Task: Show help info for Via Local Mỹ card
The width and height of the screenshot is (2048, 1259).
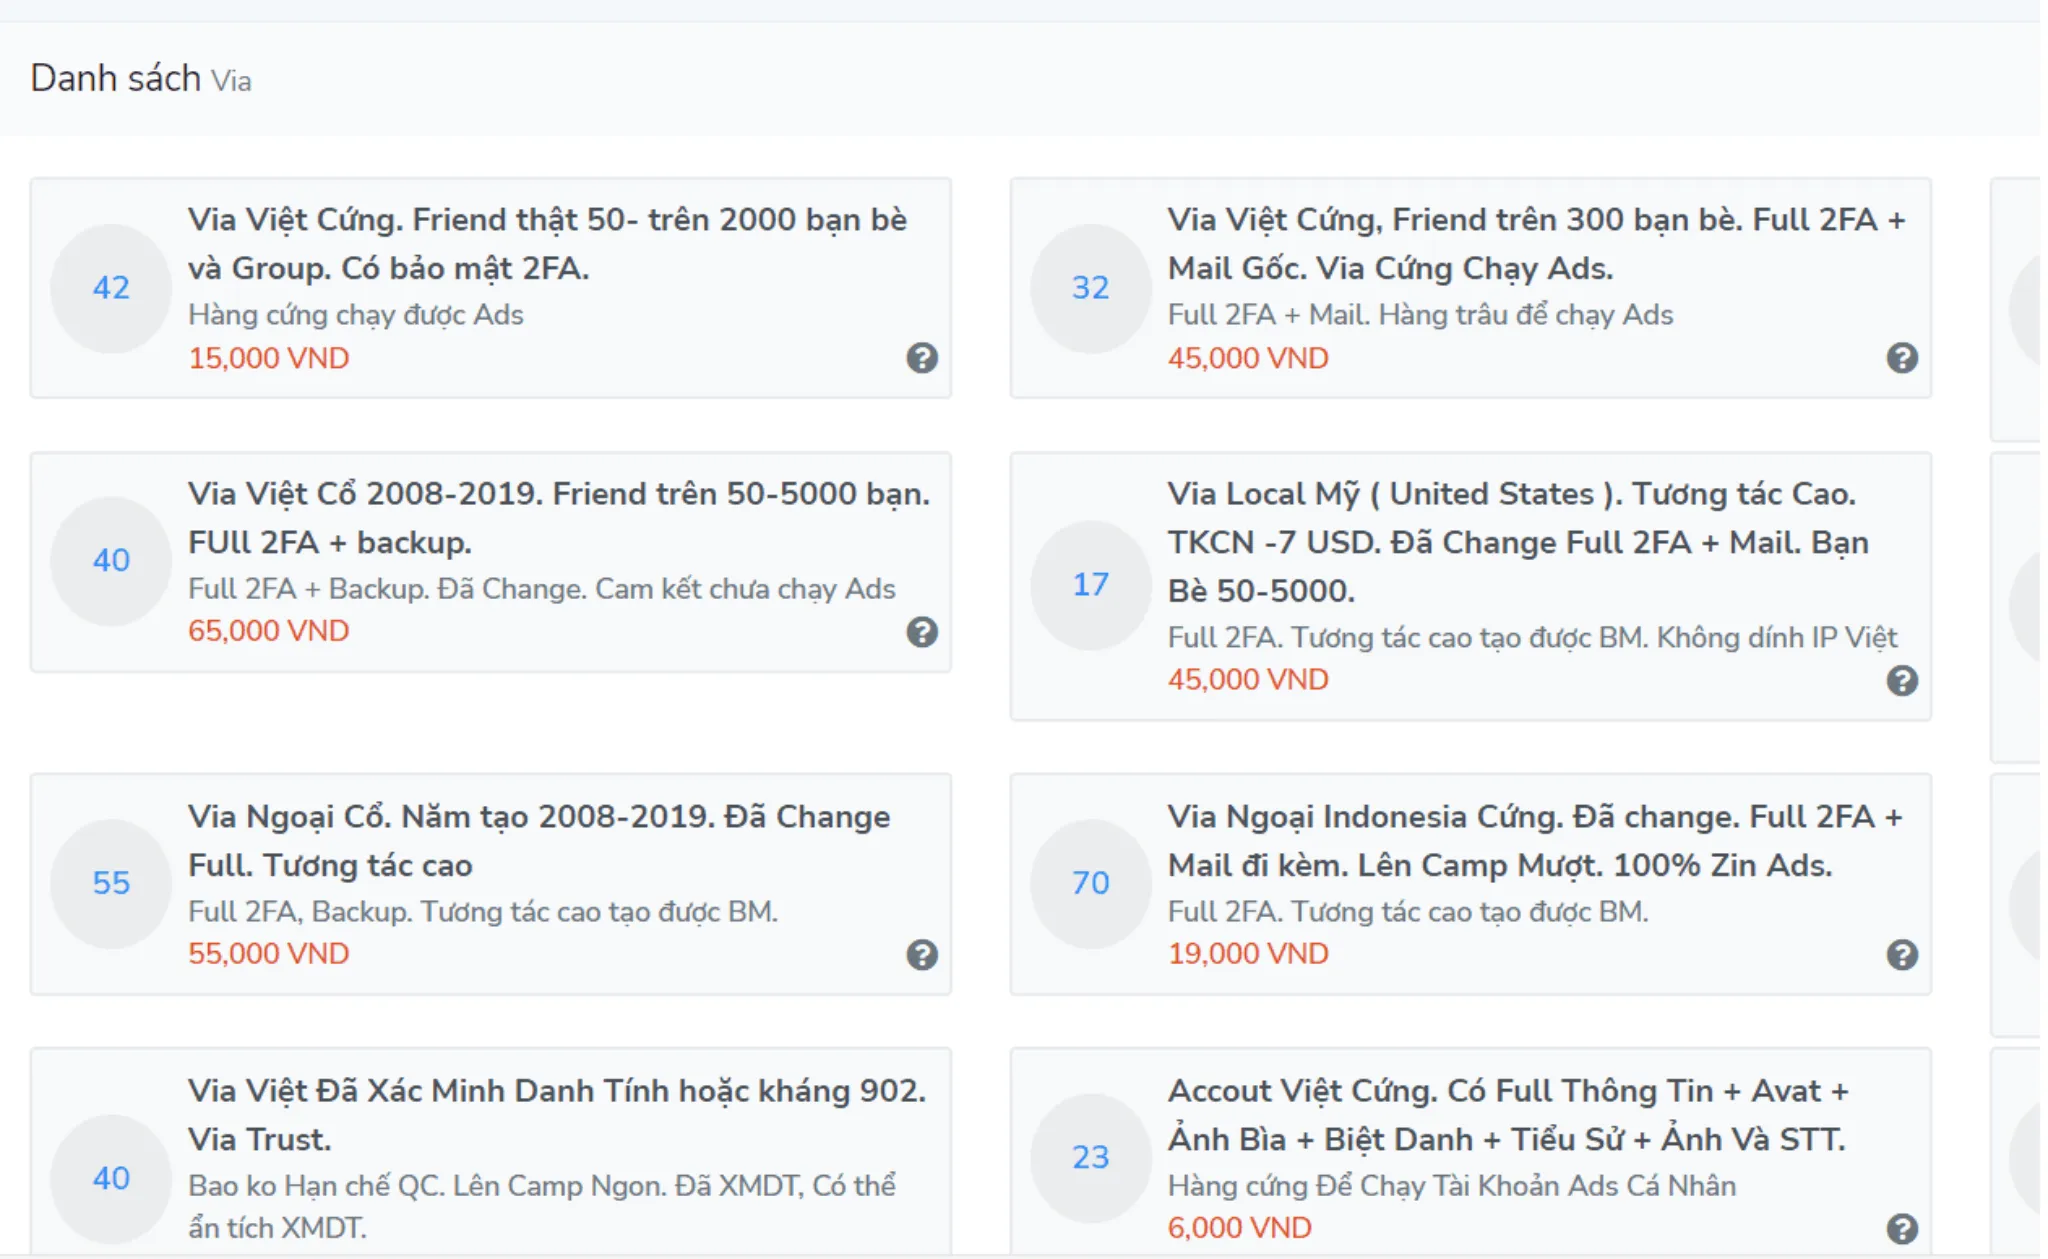Action: tap(1901, 681)
